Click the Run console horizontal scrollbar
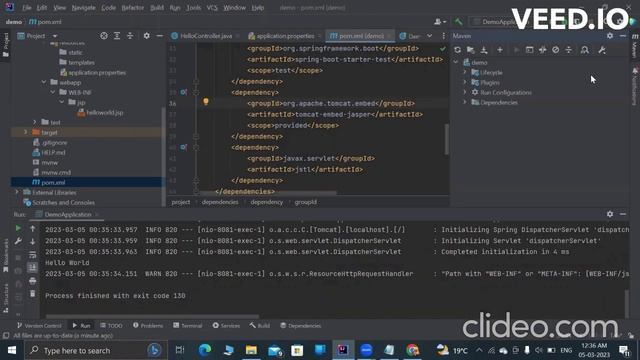 152,316
